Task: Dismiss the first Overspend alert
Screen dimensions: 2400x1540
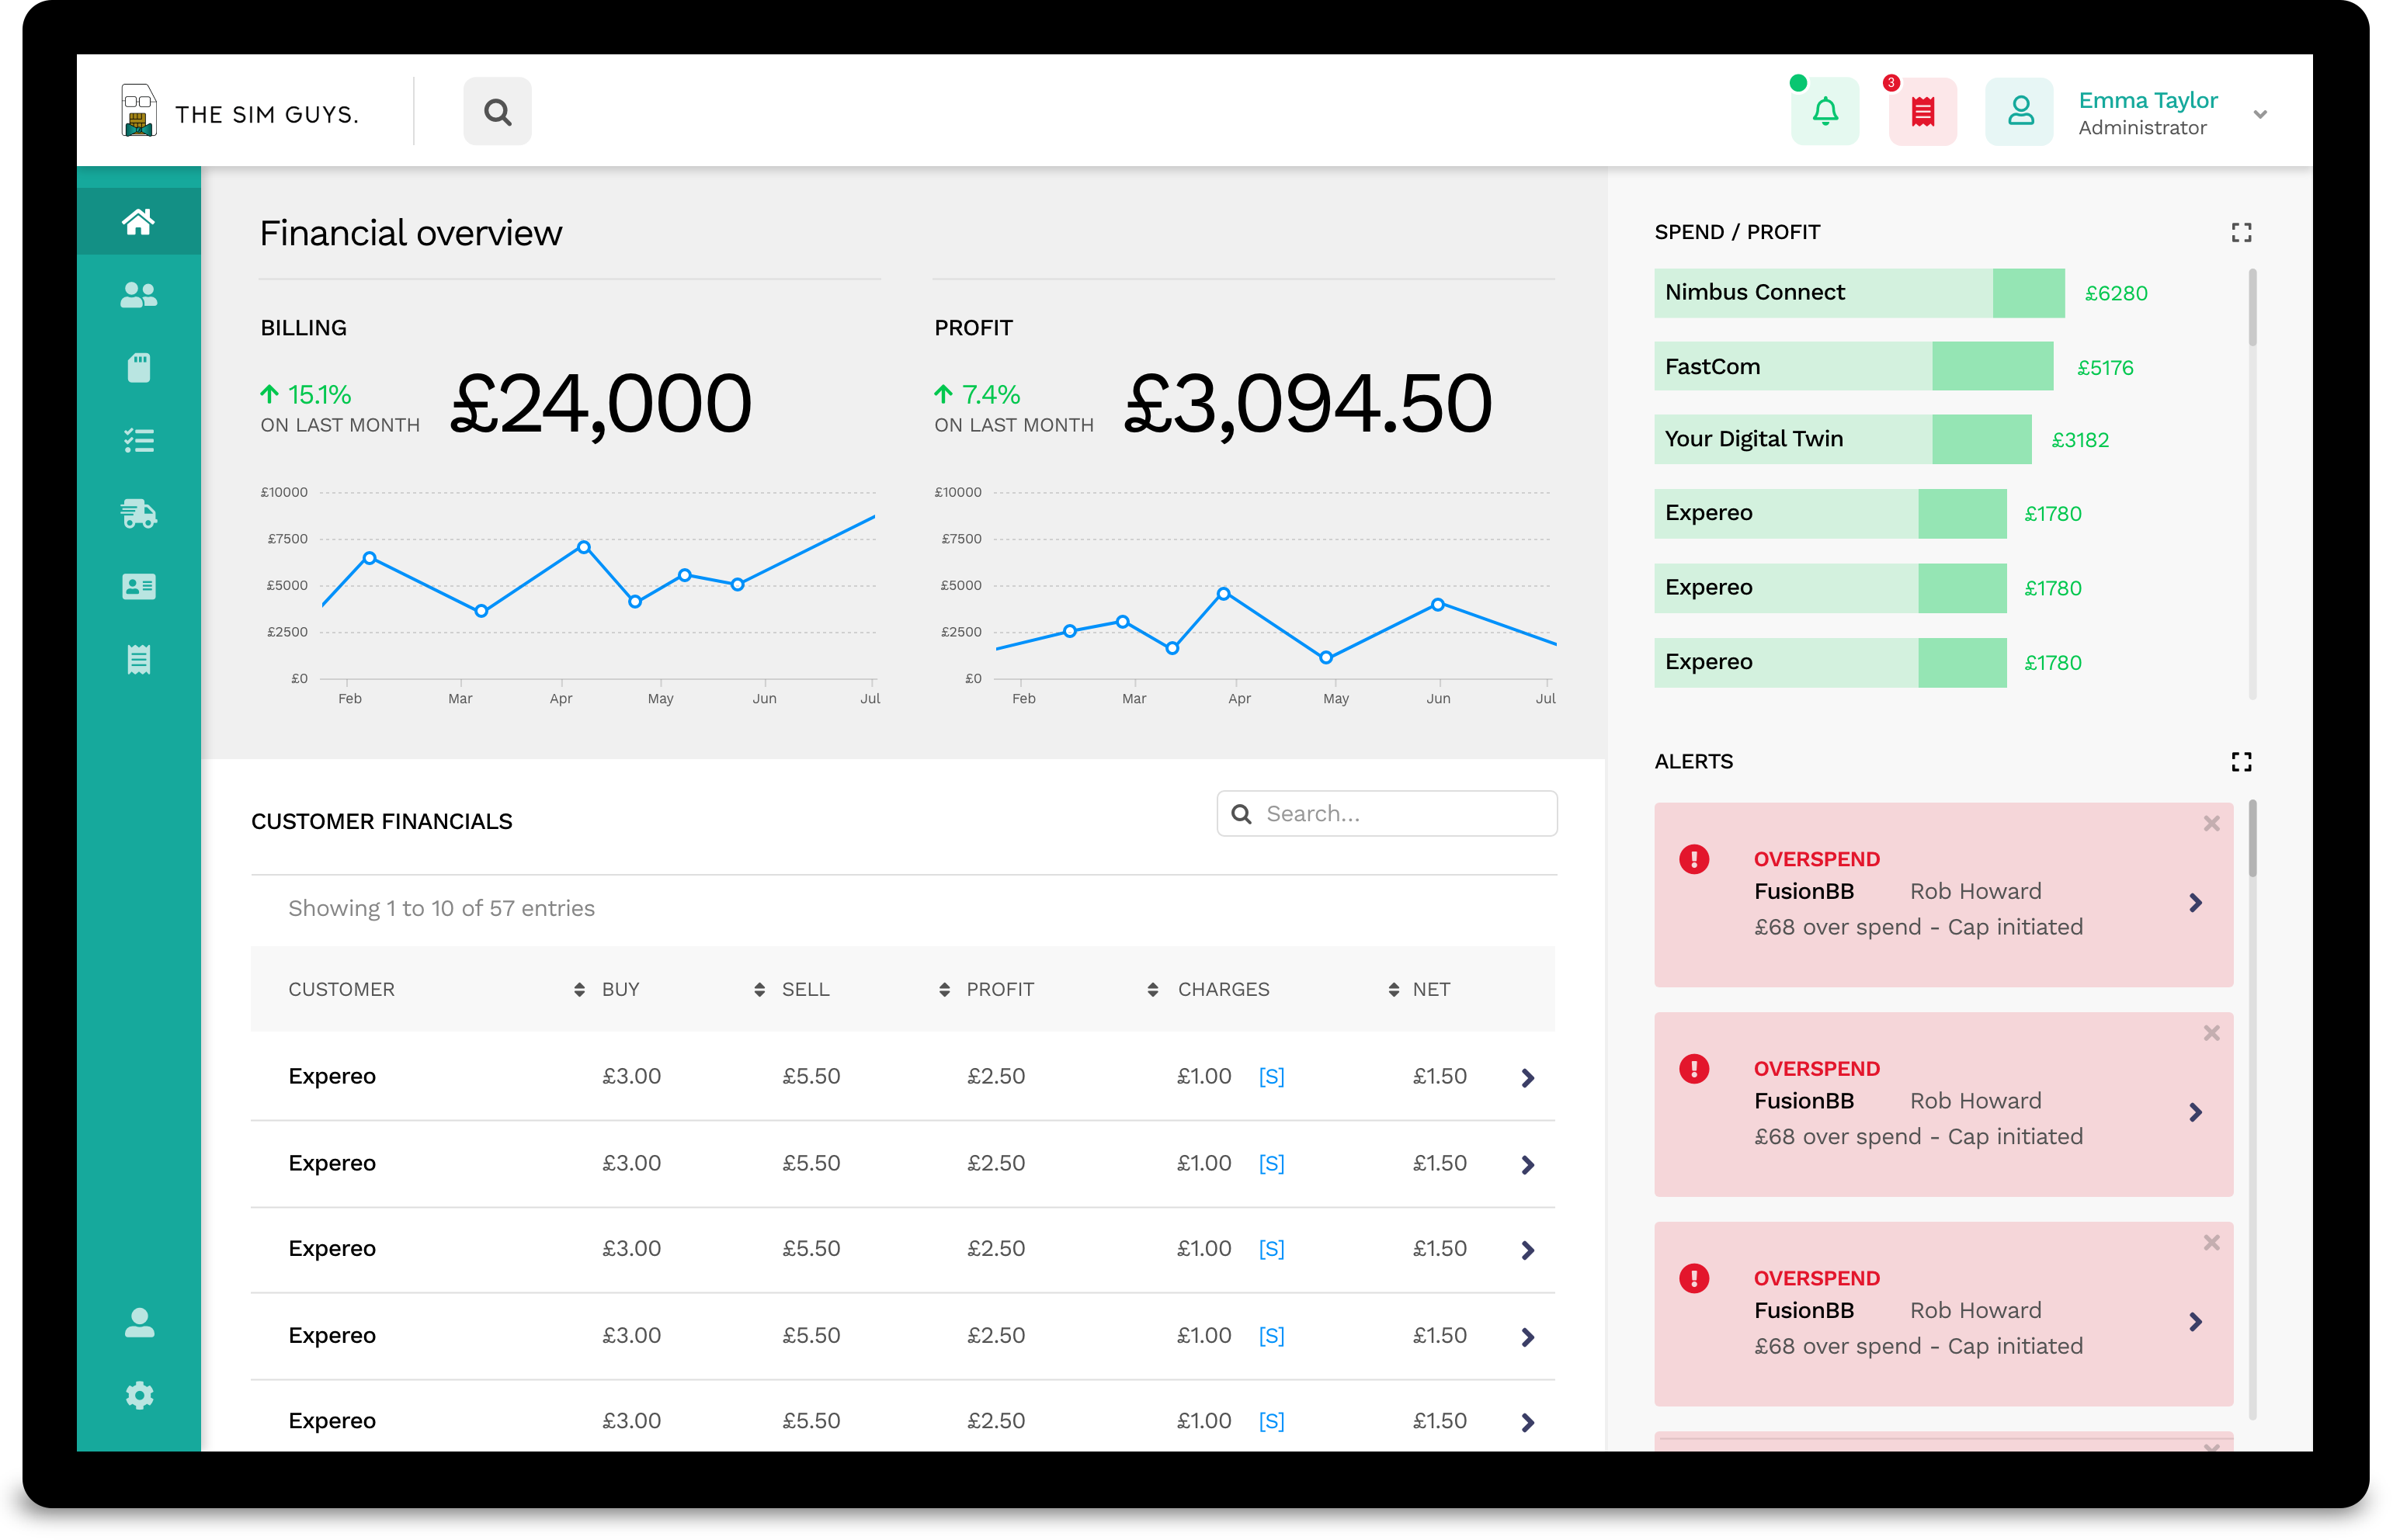Action: [2211, 824]
